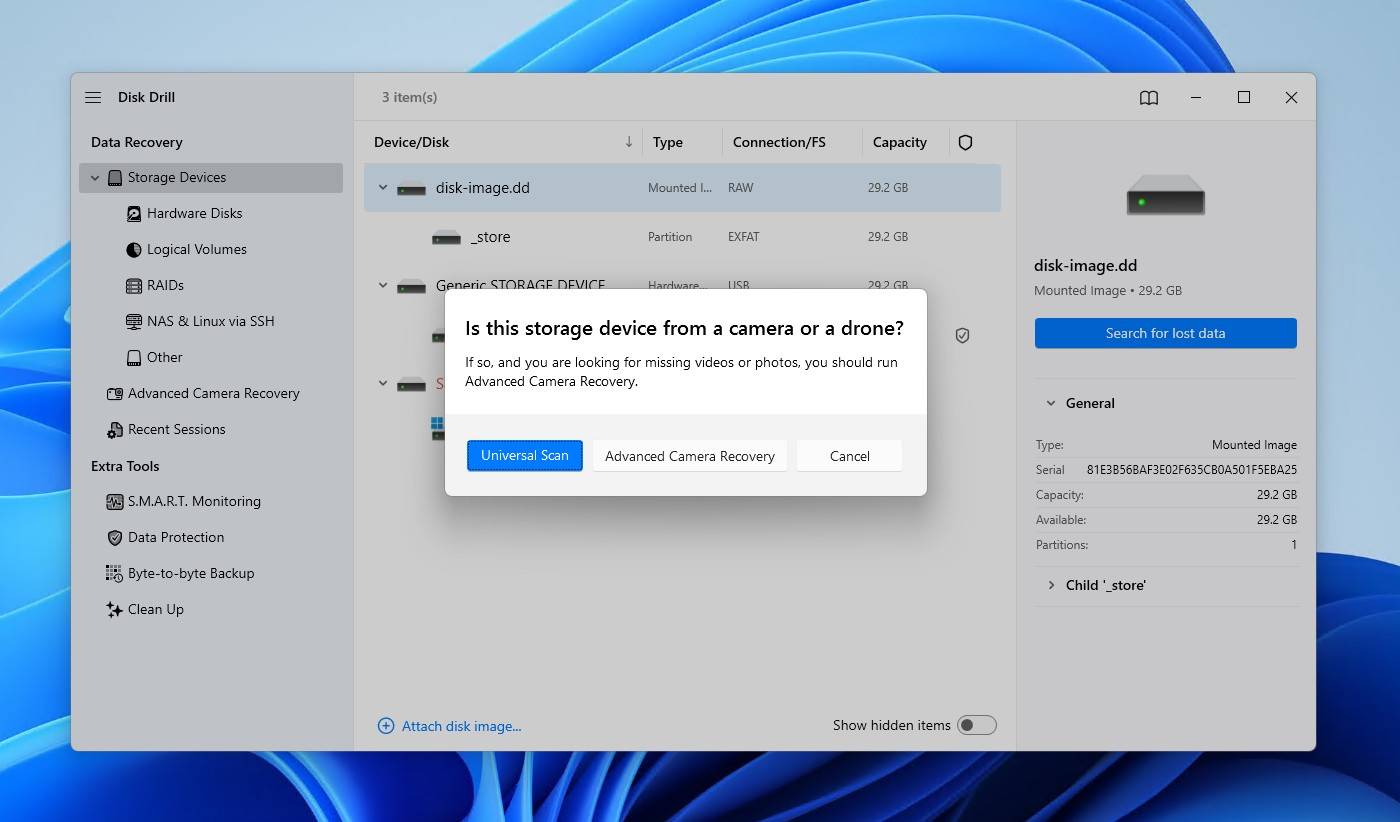Collapse the third disk row chevron
This screenshot has height=822, width=1400.
[382, 383]
